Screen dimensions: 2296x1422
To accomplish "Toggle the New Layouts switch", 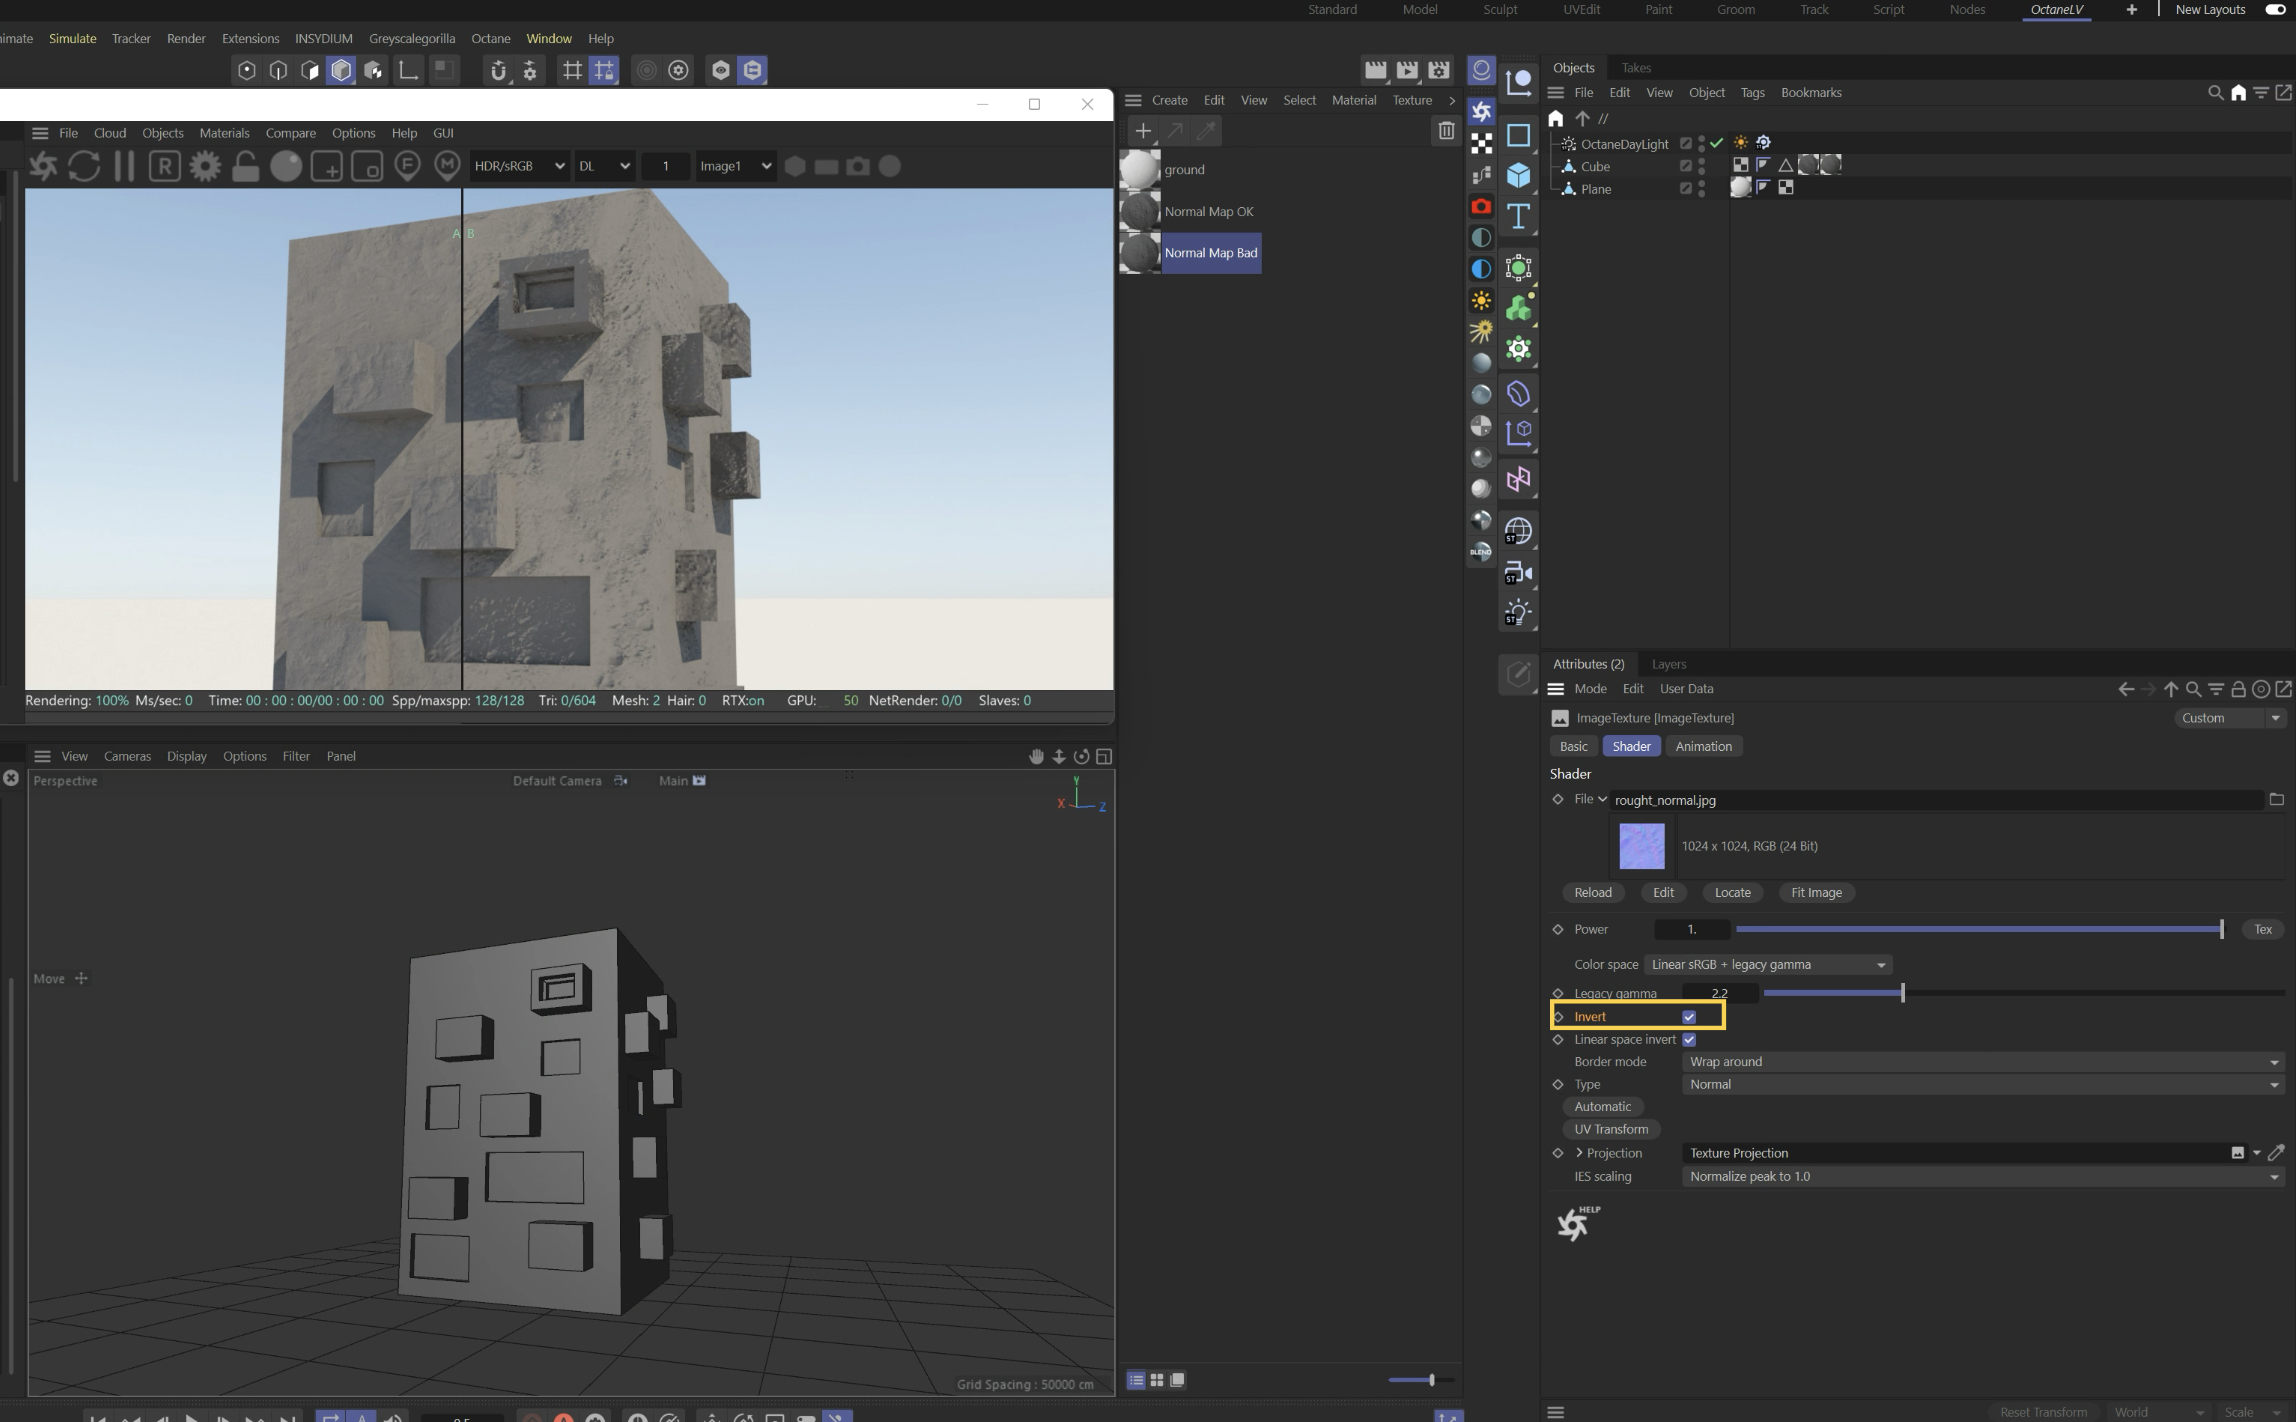I will pyautogui.click(x=2274, y=10).
